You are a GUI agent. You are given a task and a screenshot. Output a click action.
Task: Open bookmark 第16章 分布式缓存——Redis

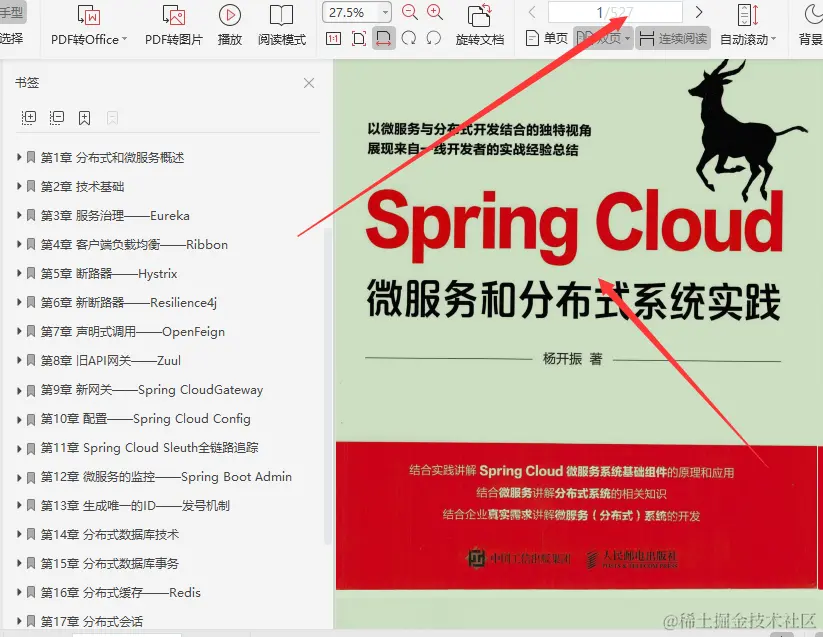pos(121,592)
